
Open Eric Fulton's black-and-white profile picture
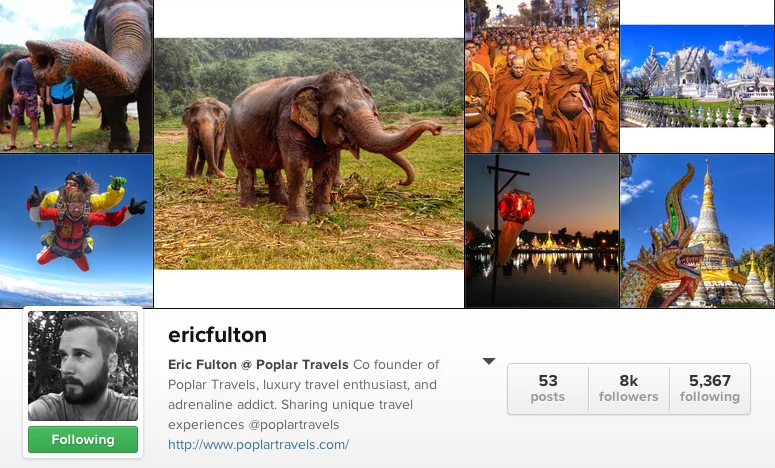coord(83,366)
